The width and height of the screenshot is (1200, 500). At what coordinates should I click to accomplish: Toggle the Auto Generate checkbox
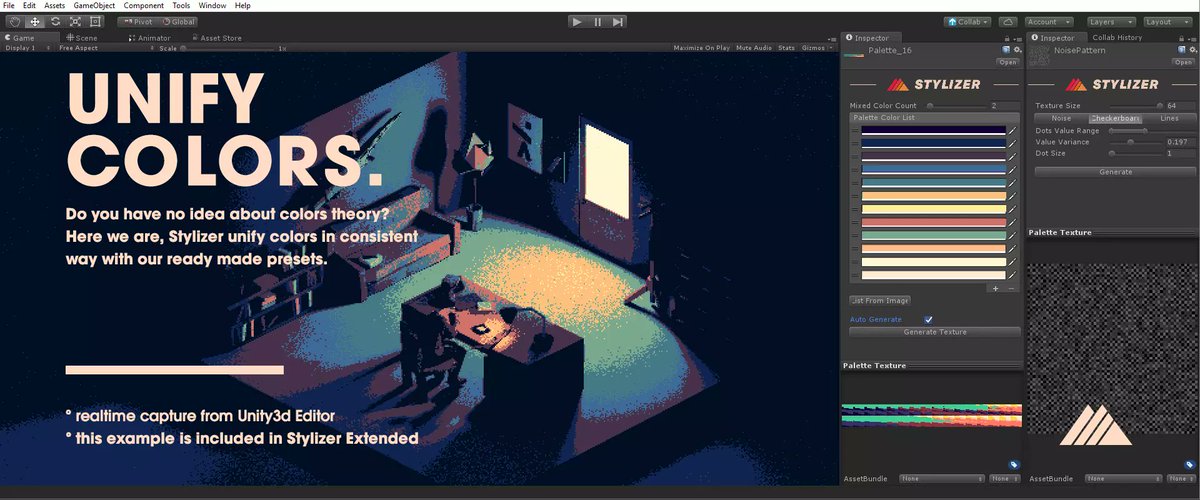[928, 319]
